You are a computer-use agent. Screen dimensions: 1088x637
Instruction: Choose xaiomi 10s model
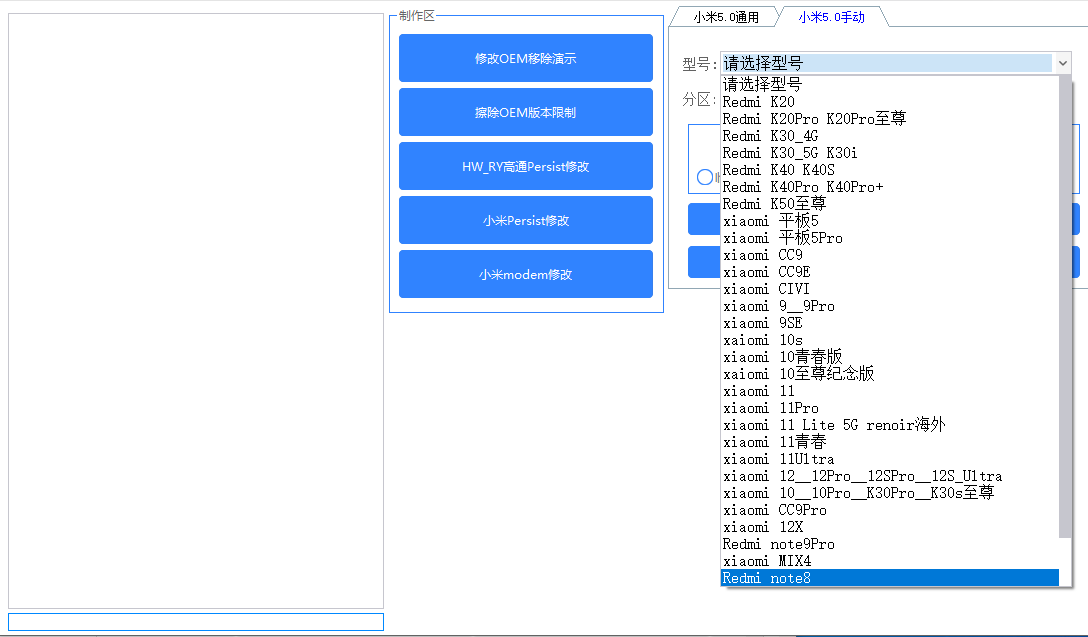coord(890,340)
